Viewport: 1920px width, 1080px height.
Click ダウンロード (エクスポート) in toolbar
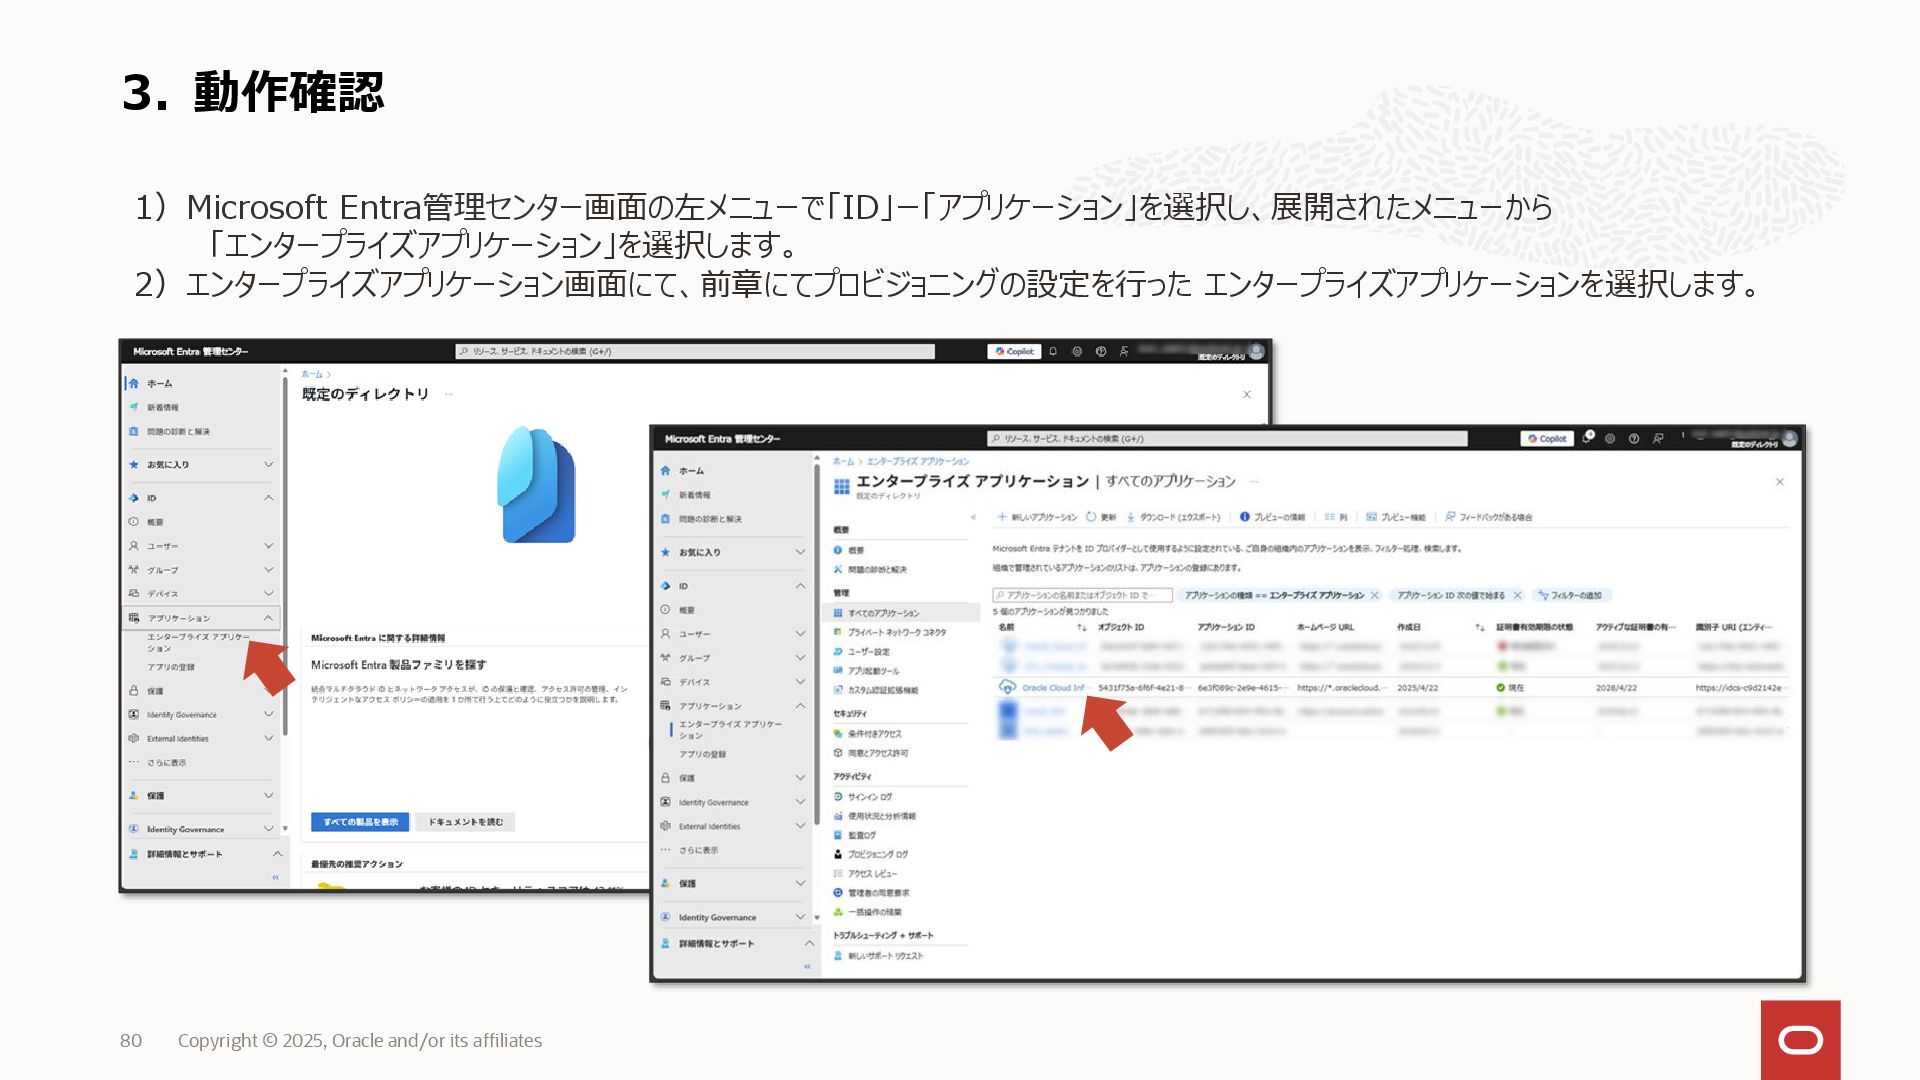click(x=1173, y=517)
